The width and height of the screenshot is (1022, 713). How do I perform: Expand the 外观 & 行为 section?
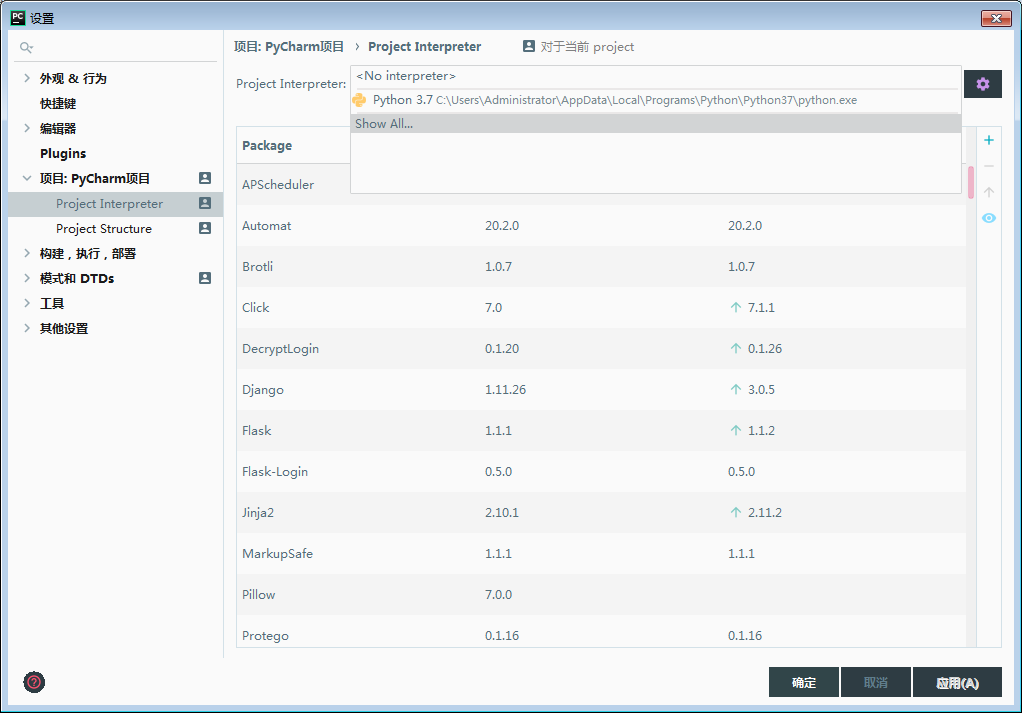point(27,78)
